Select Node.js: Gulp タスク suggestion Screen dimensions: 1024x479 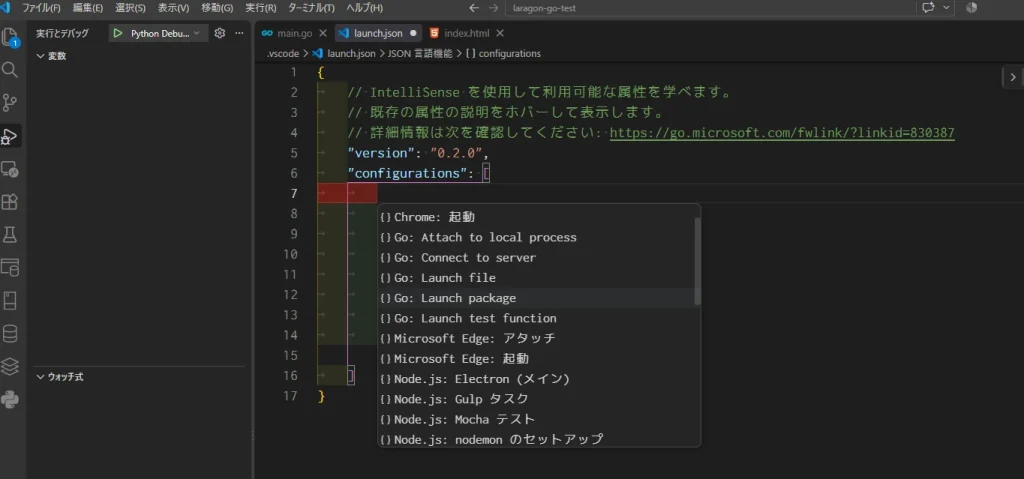coord(536,399)
